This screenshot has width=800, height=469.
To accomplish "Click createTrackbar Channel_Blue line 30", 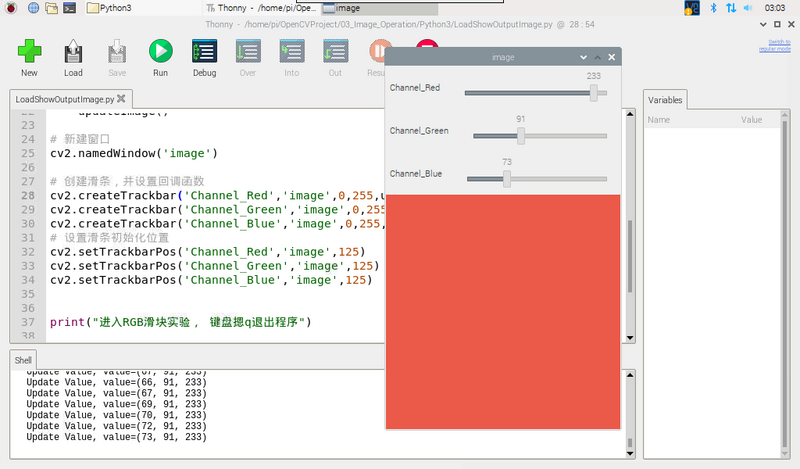I will [217, 224].
